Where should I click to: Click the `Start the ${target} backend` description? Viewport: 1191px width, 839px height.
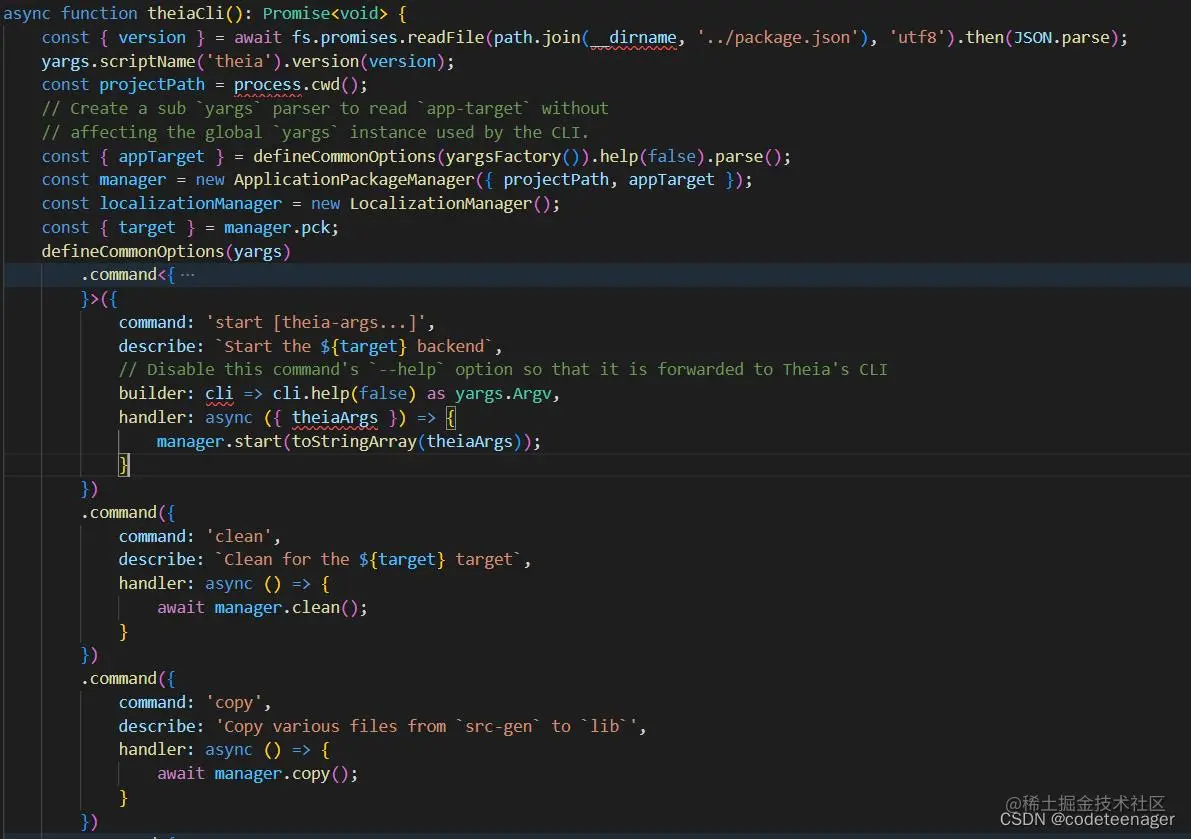[353, 346]
